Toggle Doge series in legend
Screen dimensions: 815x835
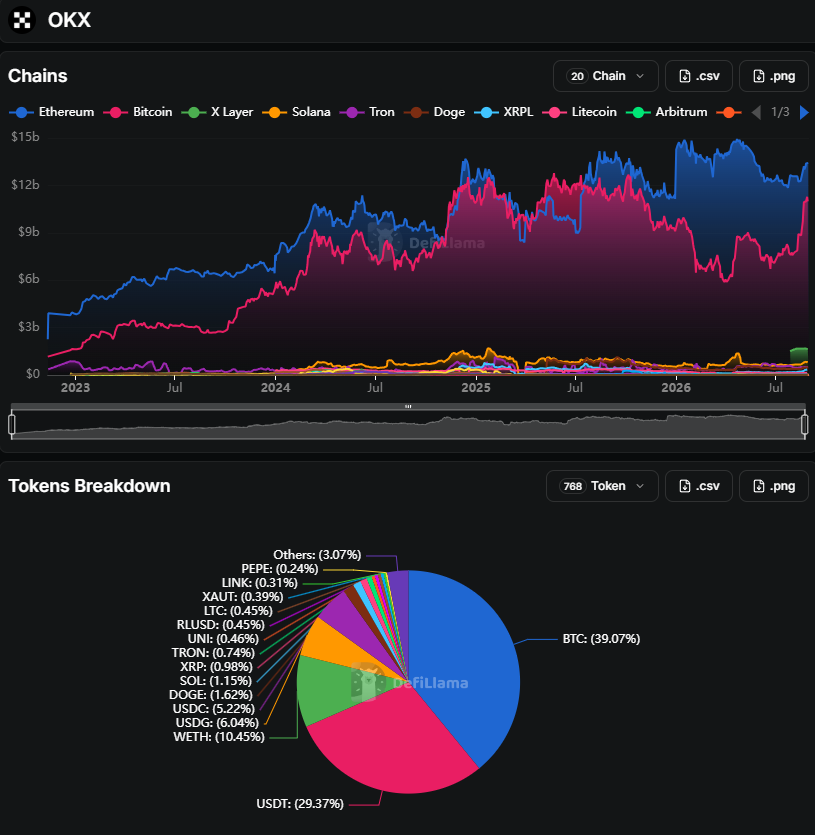coord(435,112)
